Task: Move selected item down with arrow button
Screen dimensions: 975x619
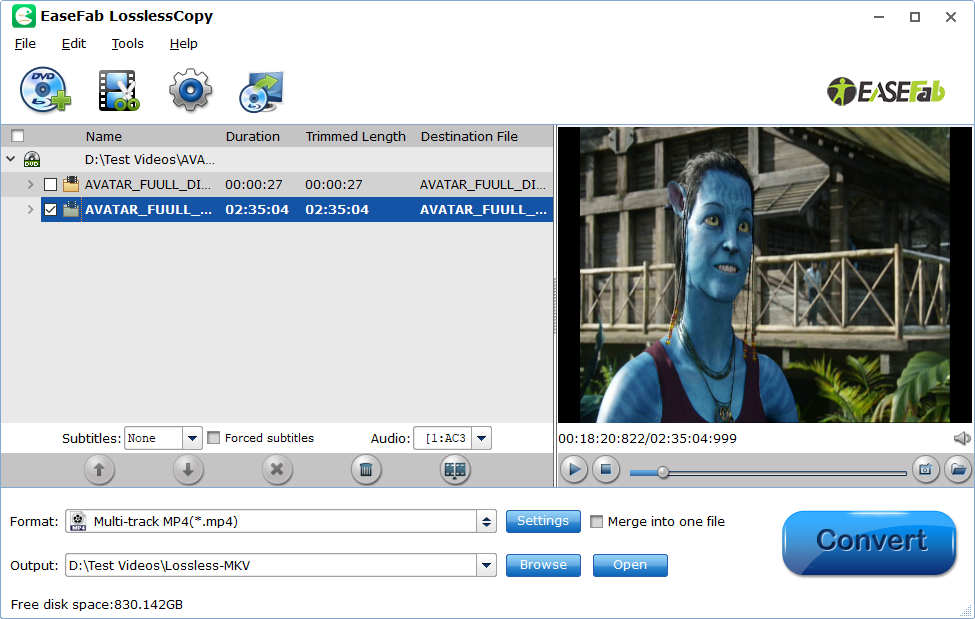Action: [188, 470]
